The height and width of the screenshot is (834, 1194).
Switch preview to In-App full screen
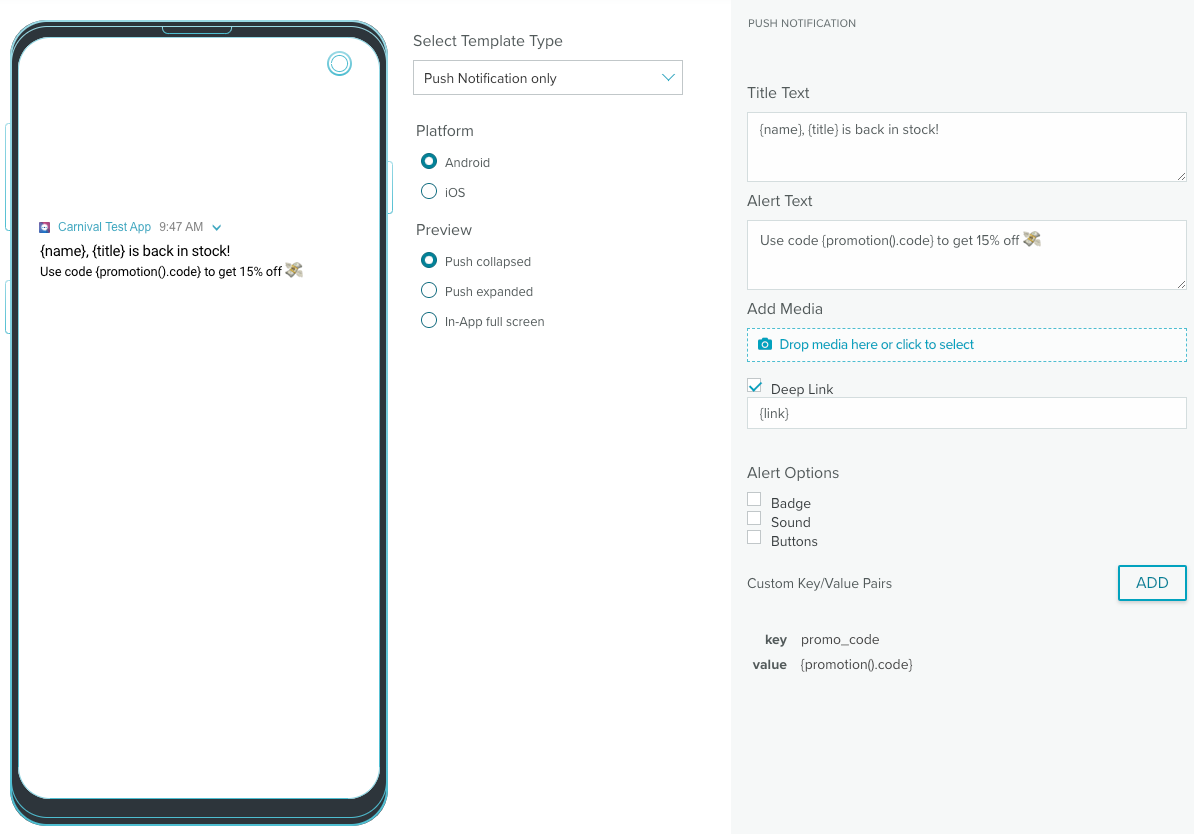(429, 320)
